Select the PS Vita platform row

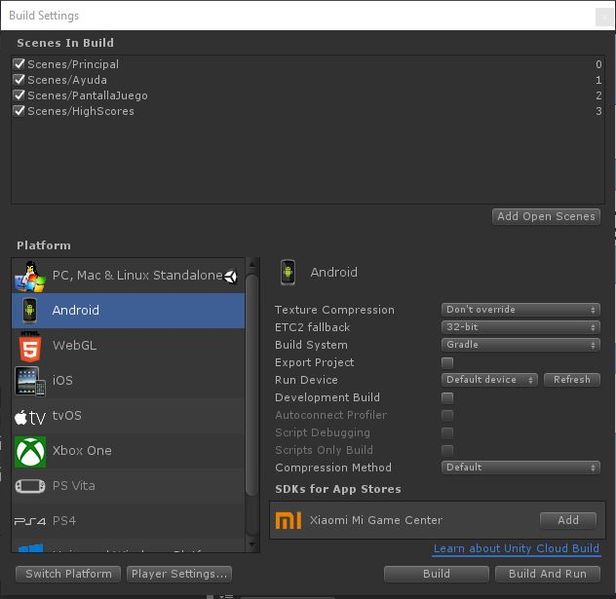click(x=128, y=486)
